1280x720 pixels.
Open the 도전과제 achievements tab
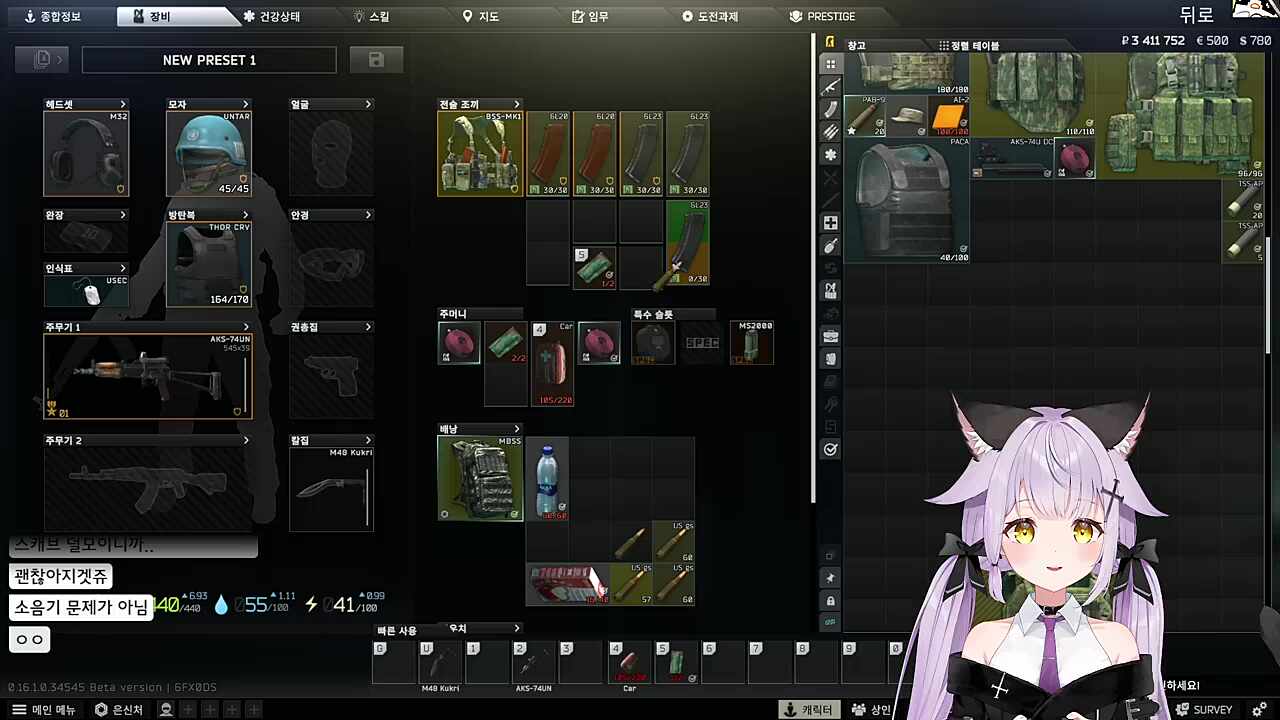(710, 16)
